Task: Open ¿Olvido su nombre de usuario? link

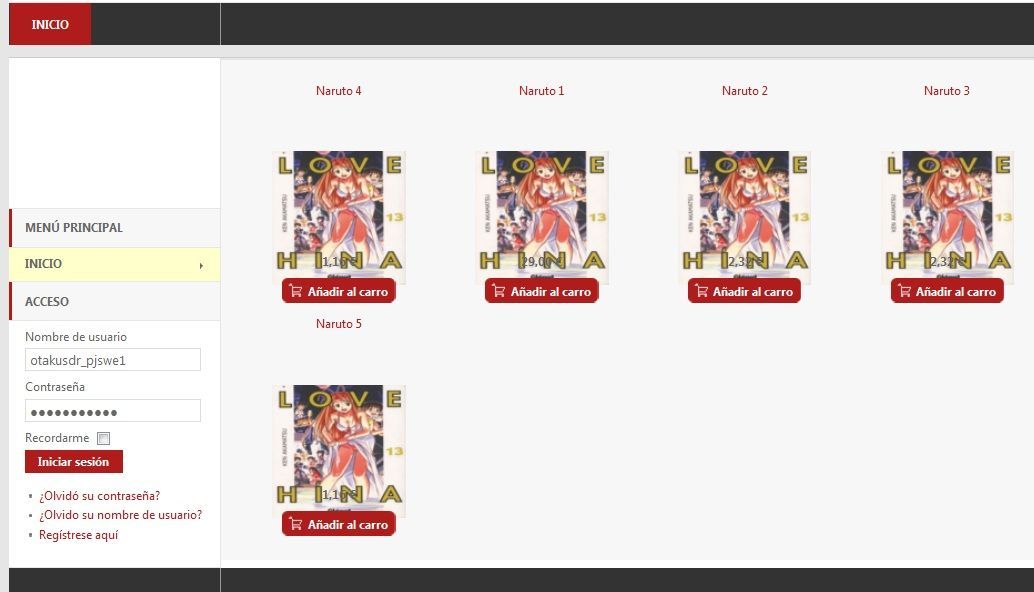Action: [x=121, y=515]
